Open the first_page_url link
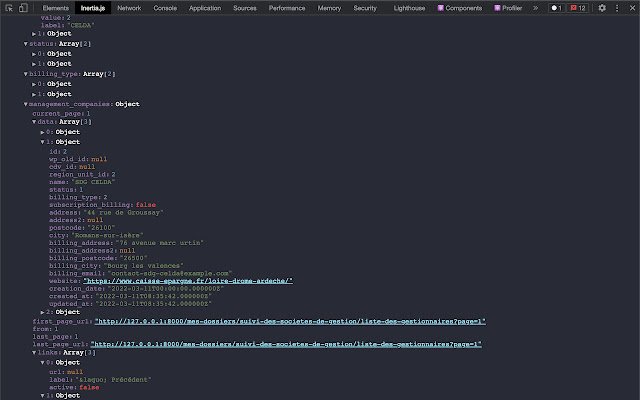Viewport: 640px width, 400px height. 290,322
